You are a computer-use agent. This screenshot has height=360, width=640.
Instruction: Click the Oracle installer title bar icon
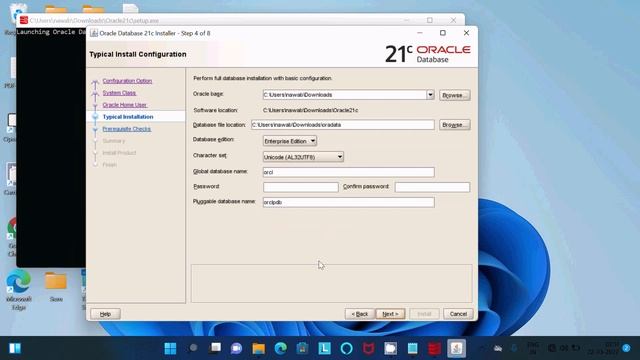point(94,33)
